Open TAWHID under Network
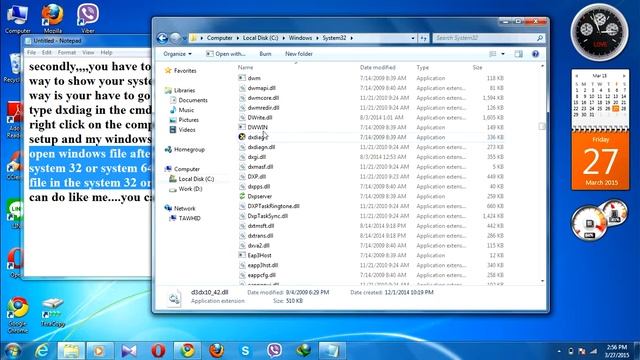 click(x=185, y=218)
